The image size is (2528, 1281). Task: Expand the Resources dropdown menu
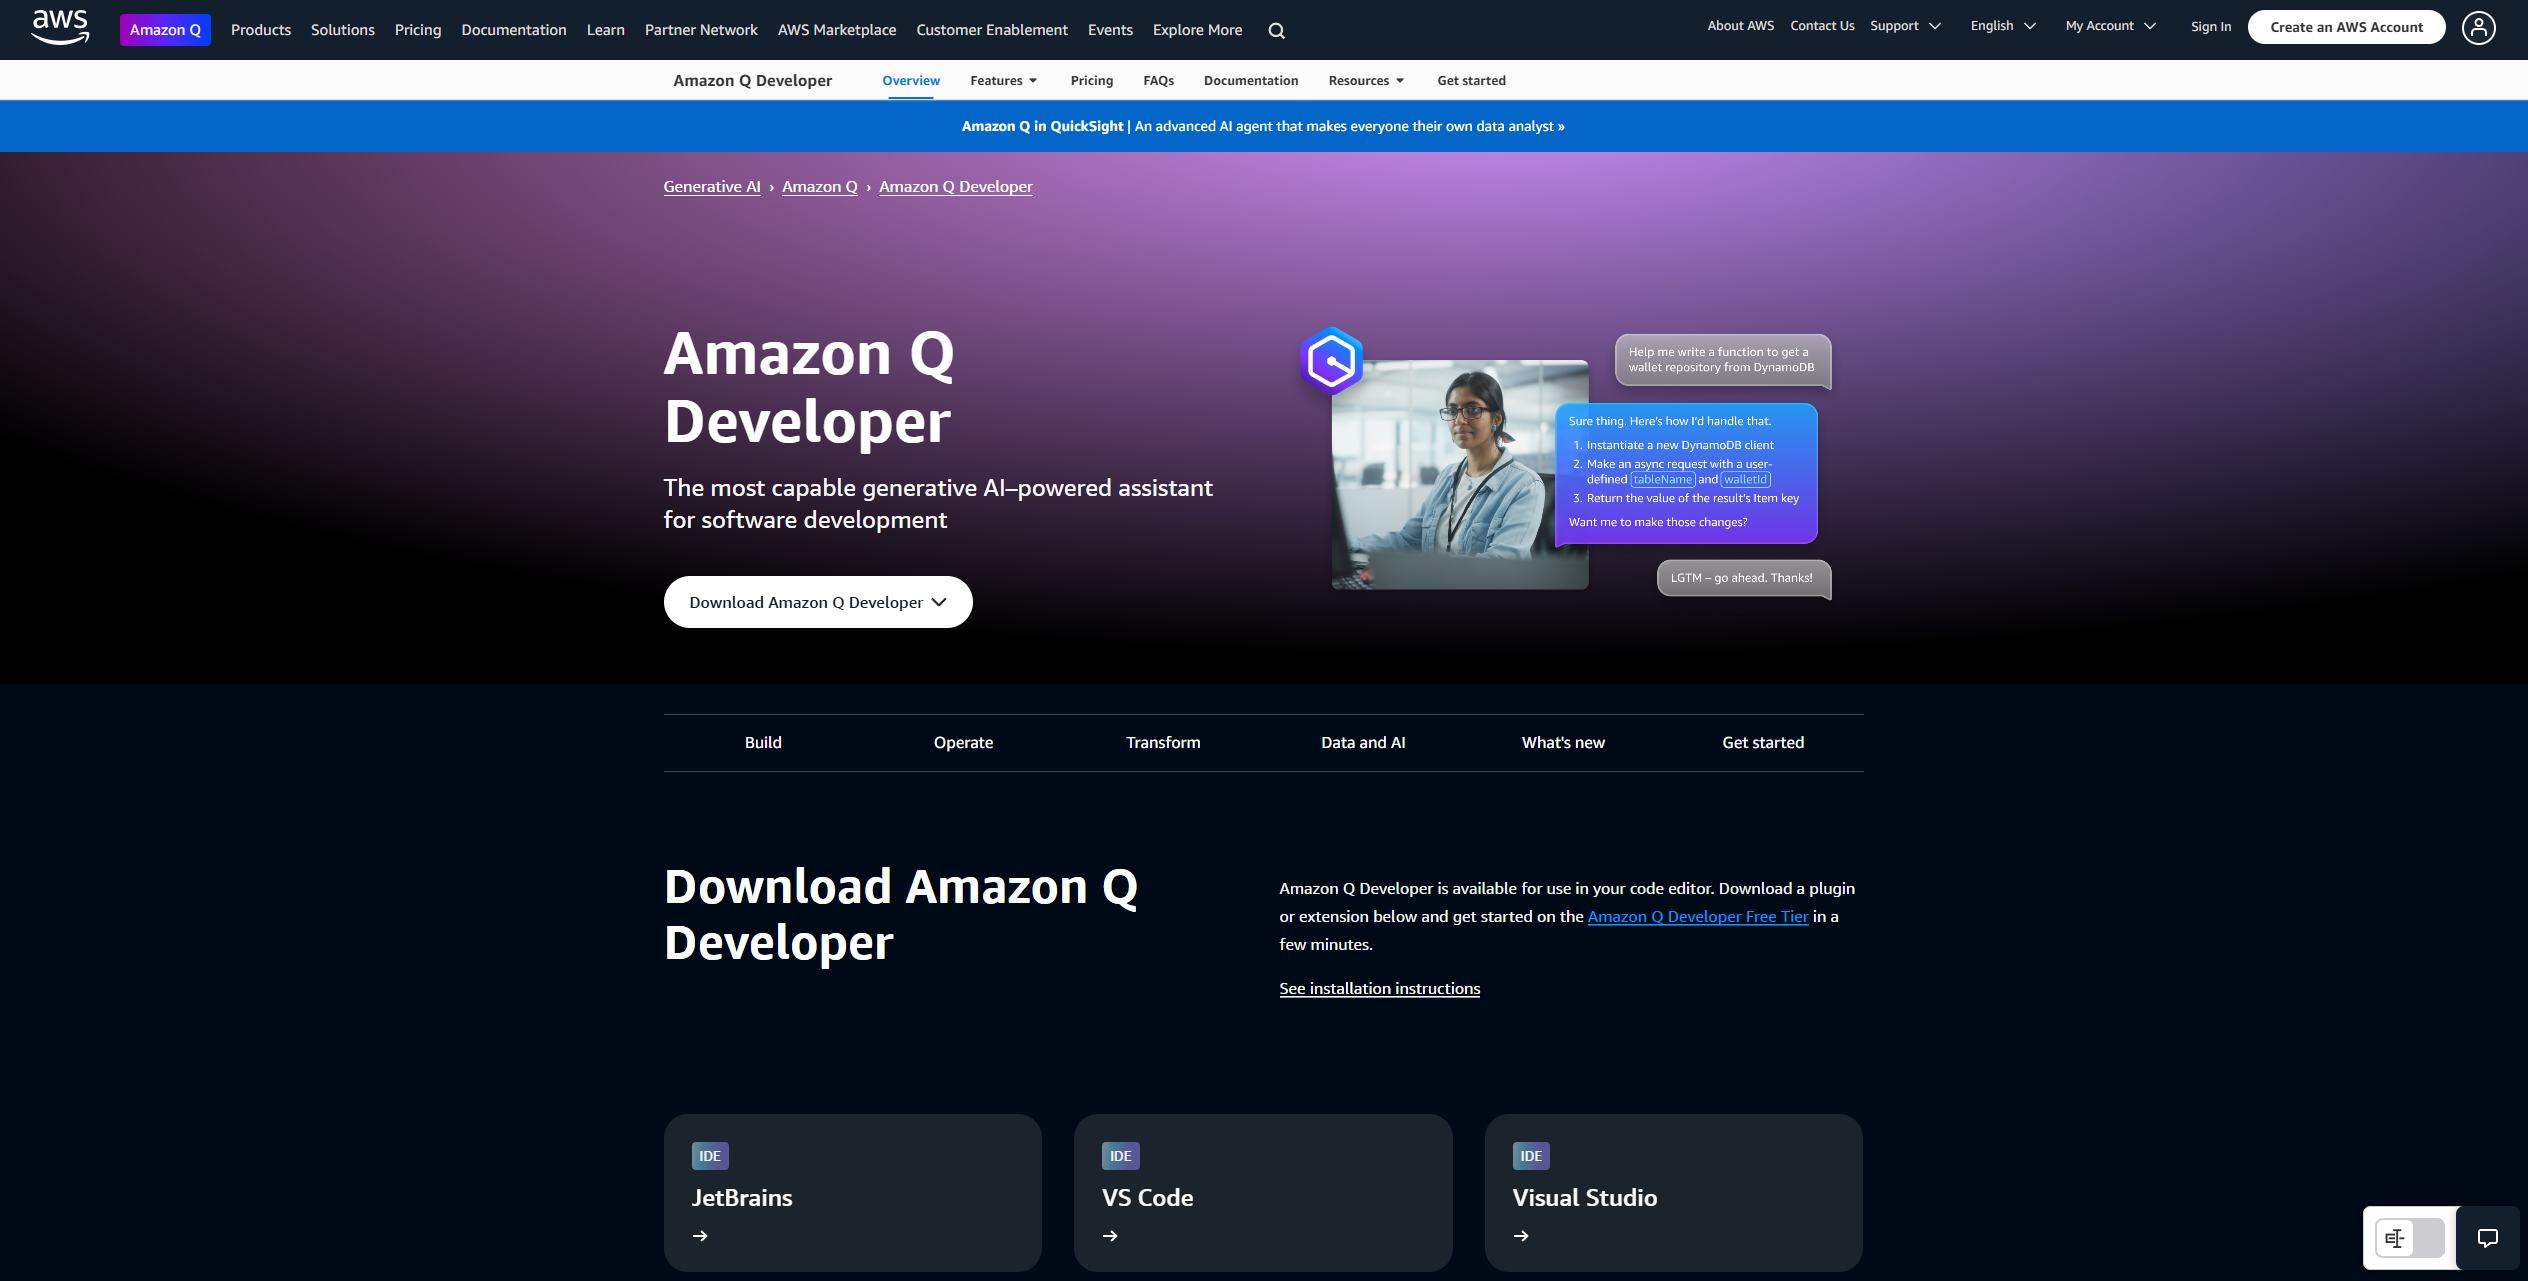pyautogui.click(x=1366, y=80)
